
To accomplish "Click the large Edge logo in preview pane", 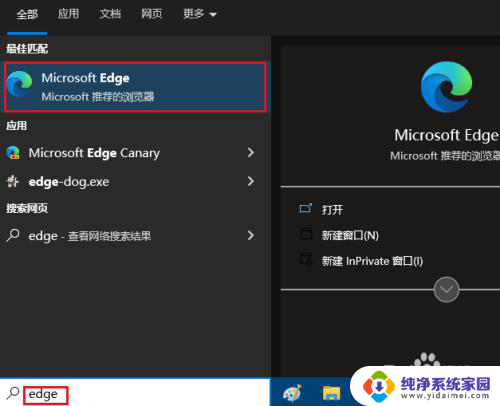I will (x=446, y=87).
